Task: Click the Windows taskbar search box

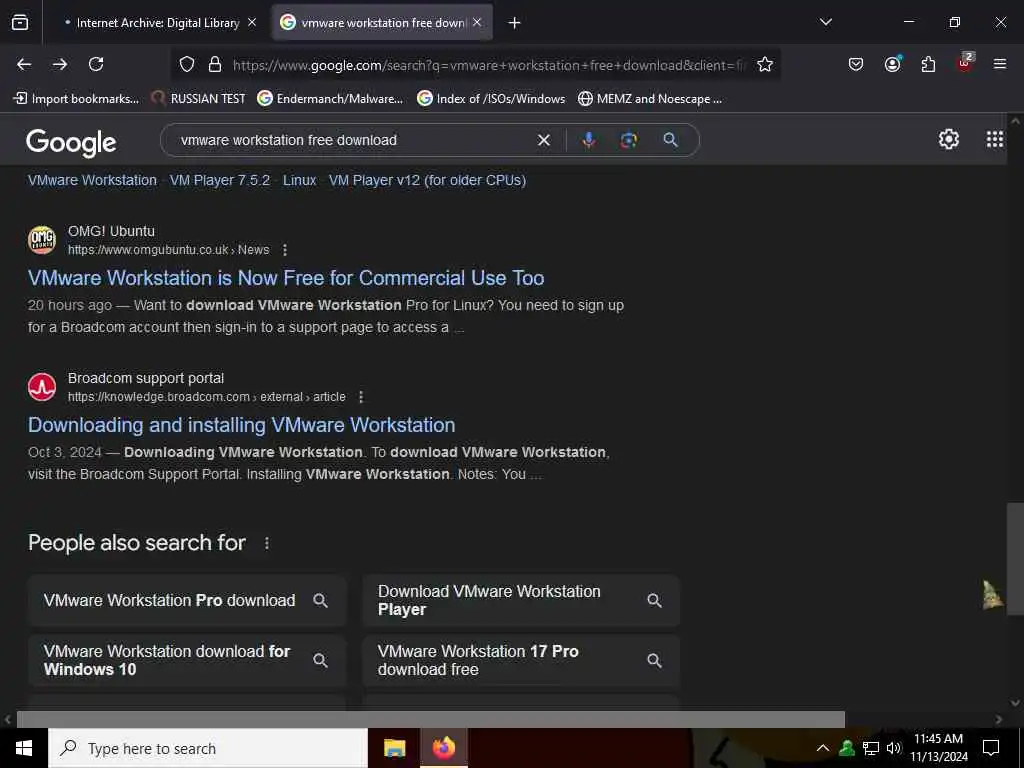Action: [208, 748]
